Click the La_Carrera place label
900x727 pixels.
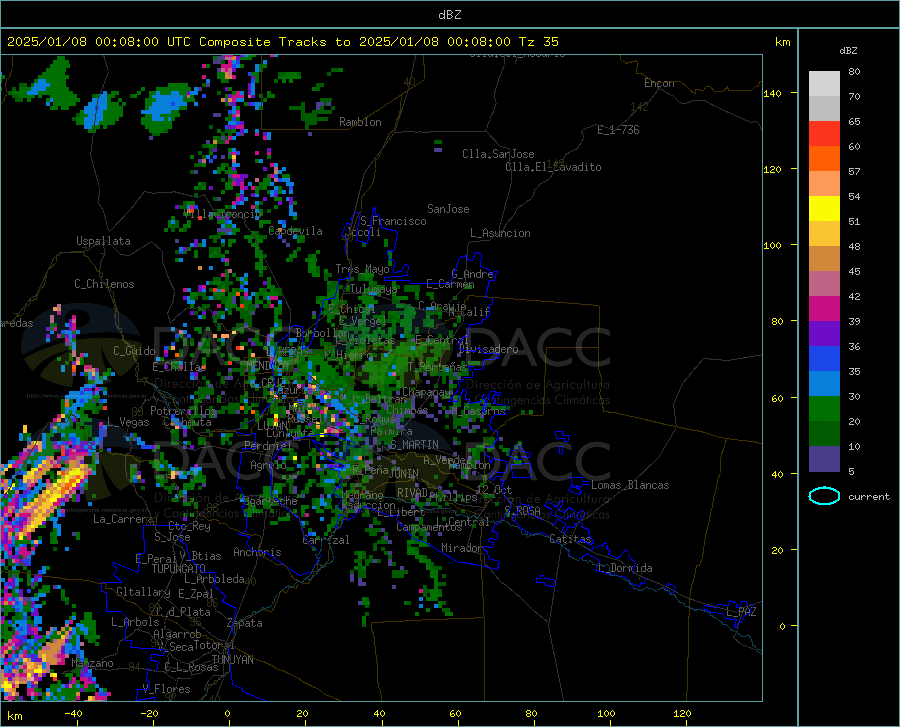pyautogui.click(x=123, y=519)
